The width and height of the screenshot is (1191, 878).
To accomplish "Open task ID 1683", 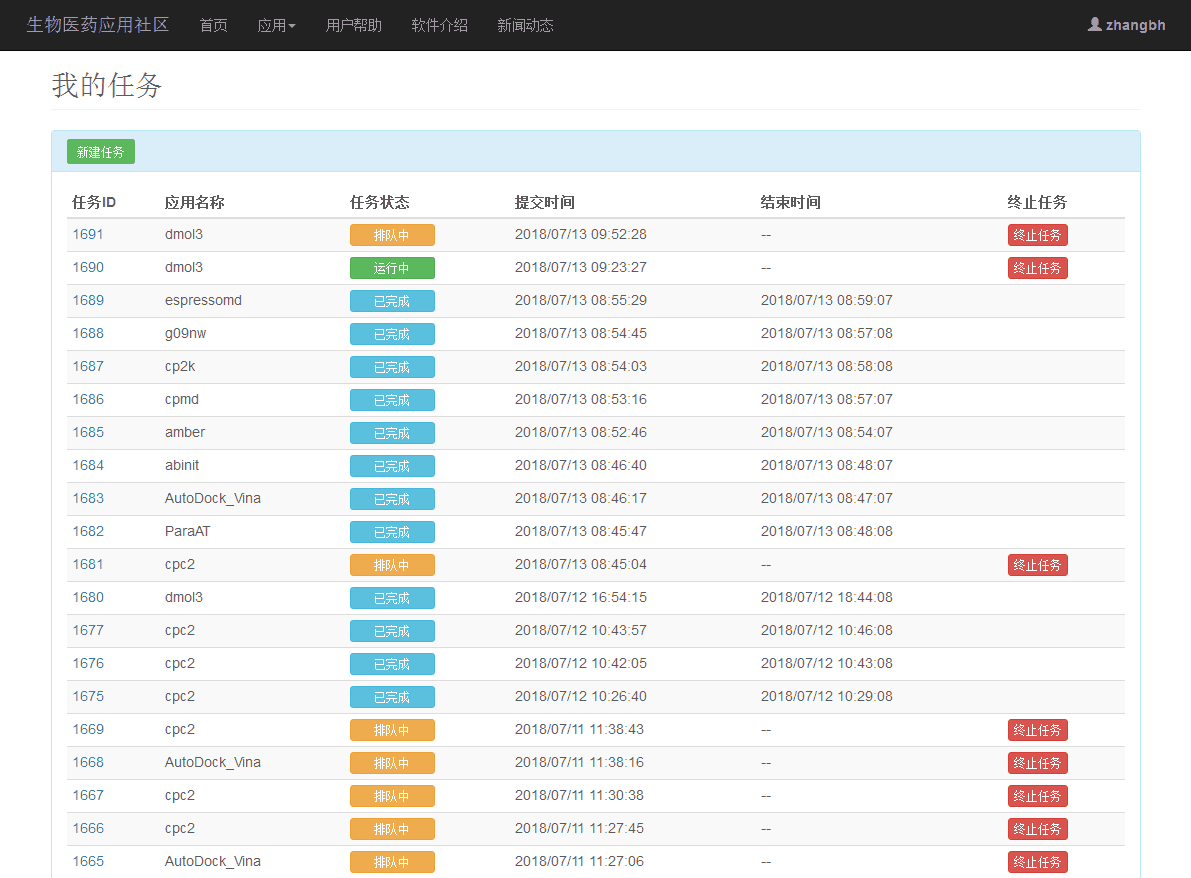I will tap(88, 499).
